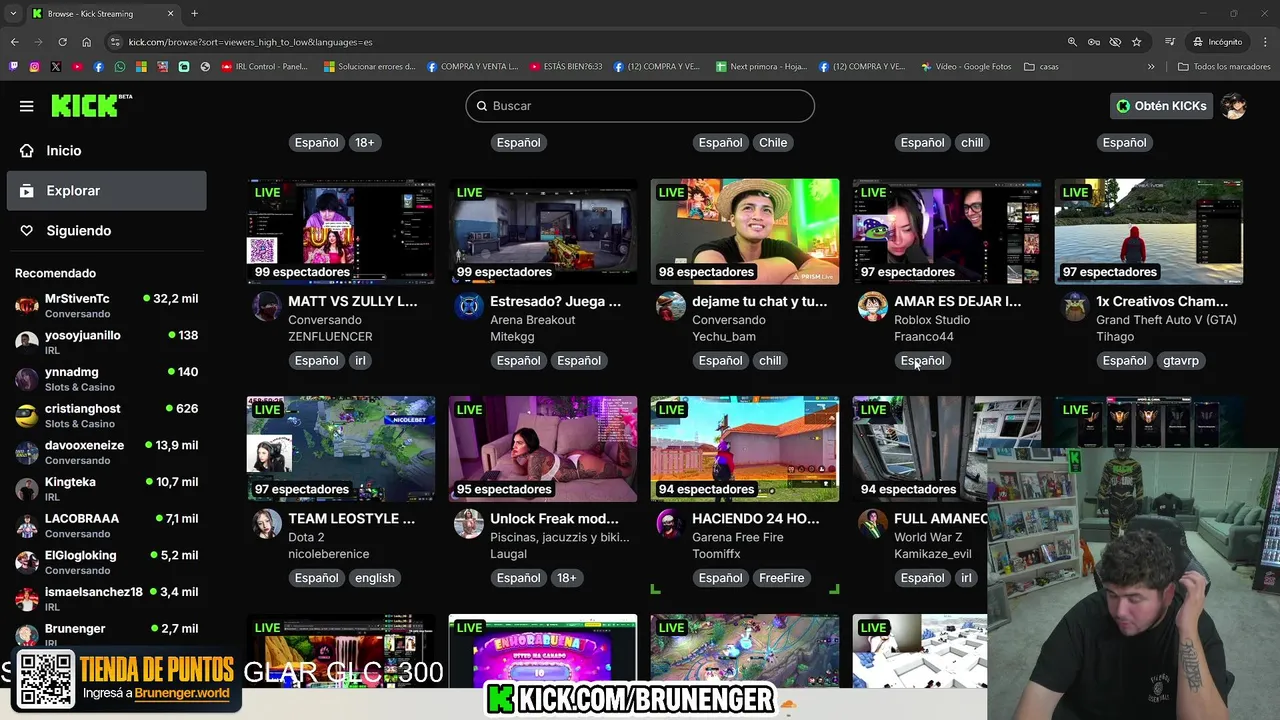Image resolution: width=1280 pixels, height=720 pixels.
Task: Open the Arena Breakout stream thumbnail
Action: [543, 232]
